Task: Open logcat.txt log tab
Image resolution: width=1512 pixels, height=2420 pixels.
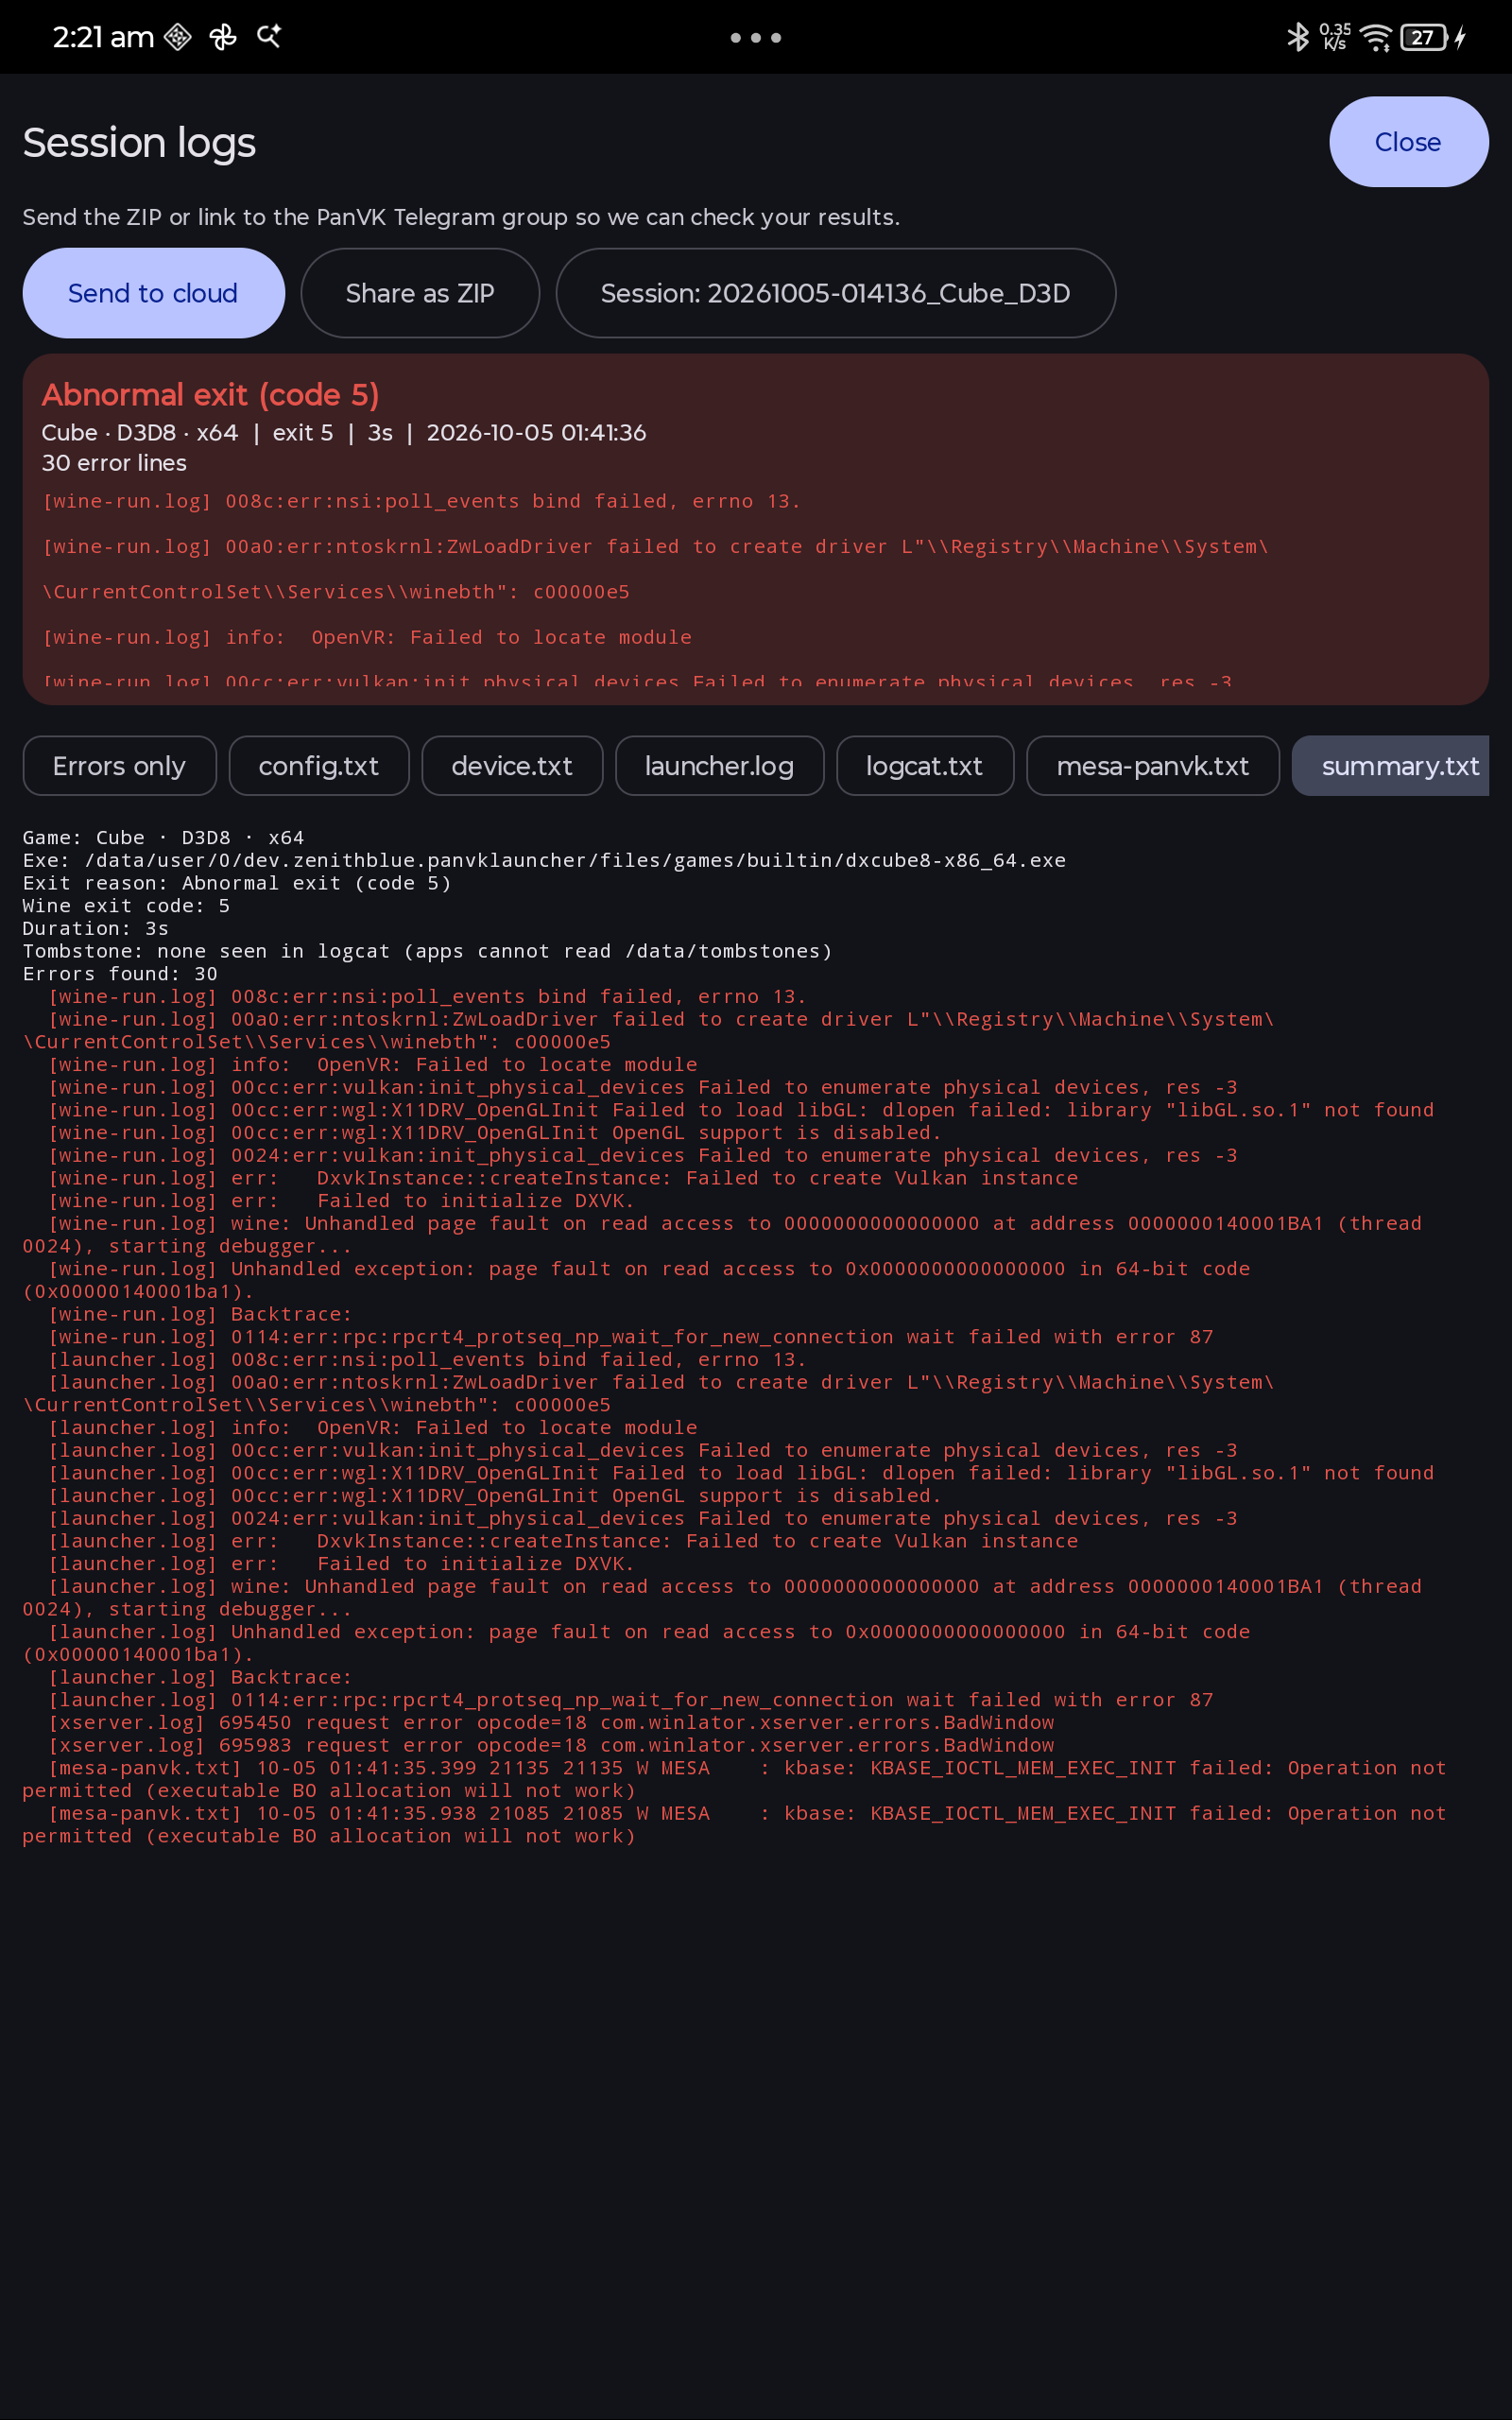Action: (x=925, y=766)
